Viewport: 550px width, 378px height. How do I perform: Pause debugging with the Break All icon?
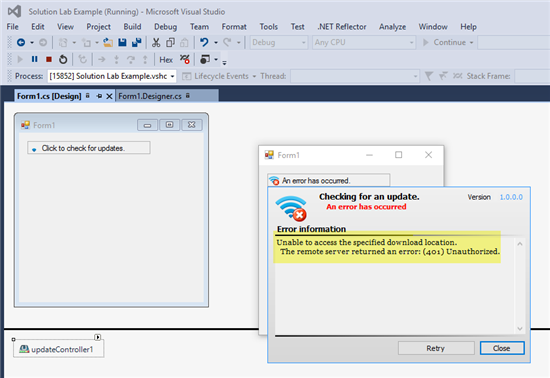tap(34, 59)
